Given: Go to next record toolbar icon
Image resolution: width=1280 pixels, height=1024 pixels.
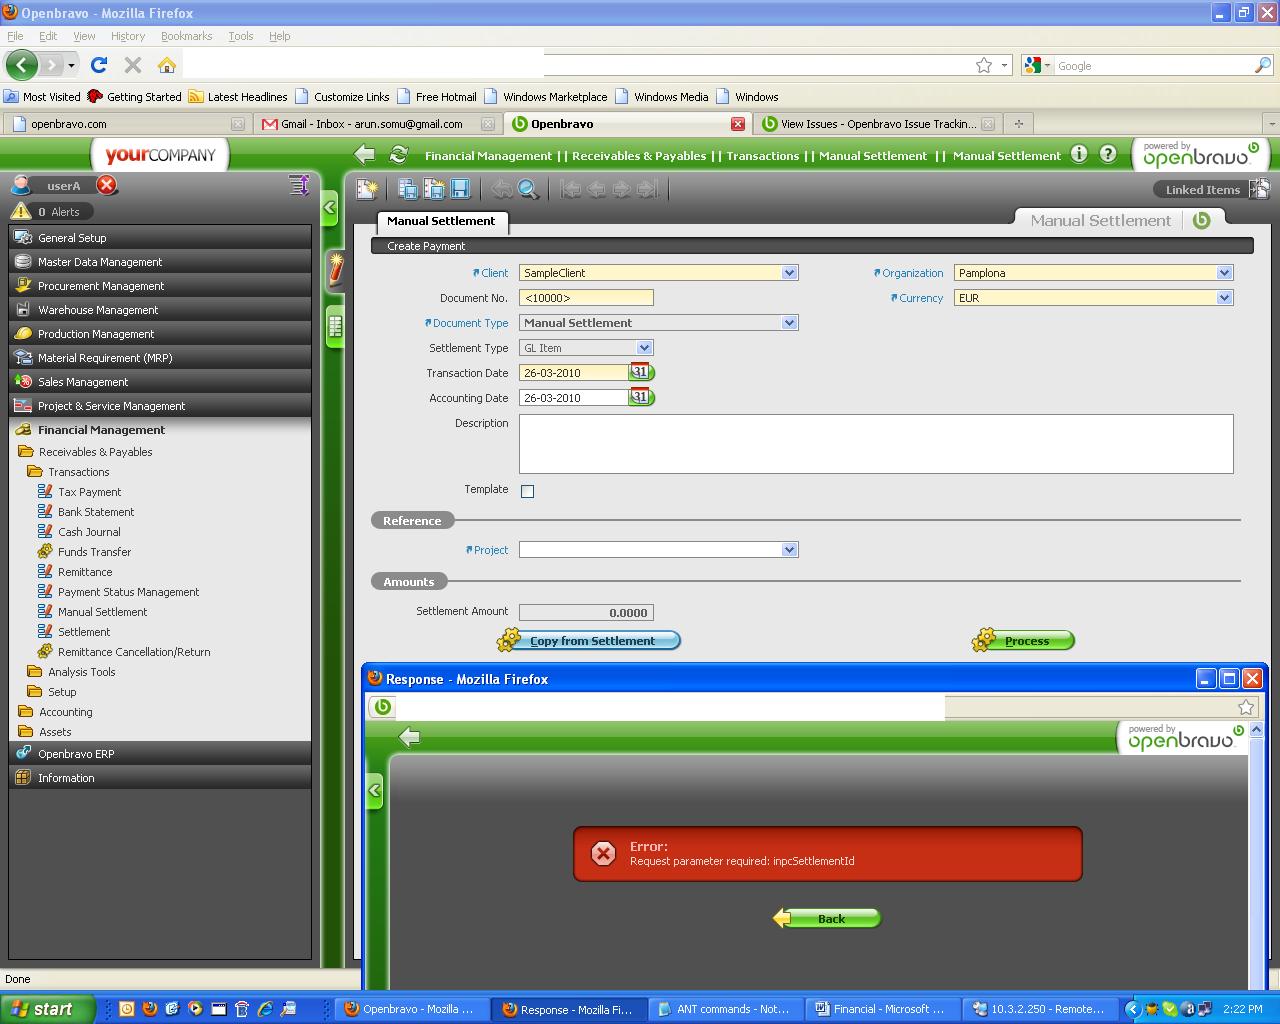Looking at the screenshot, I should pyautogui.click(x=622, y=189).
